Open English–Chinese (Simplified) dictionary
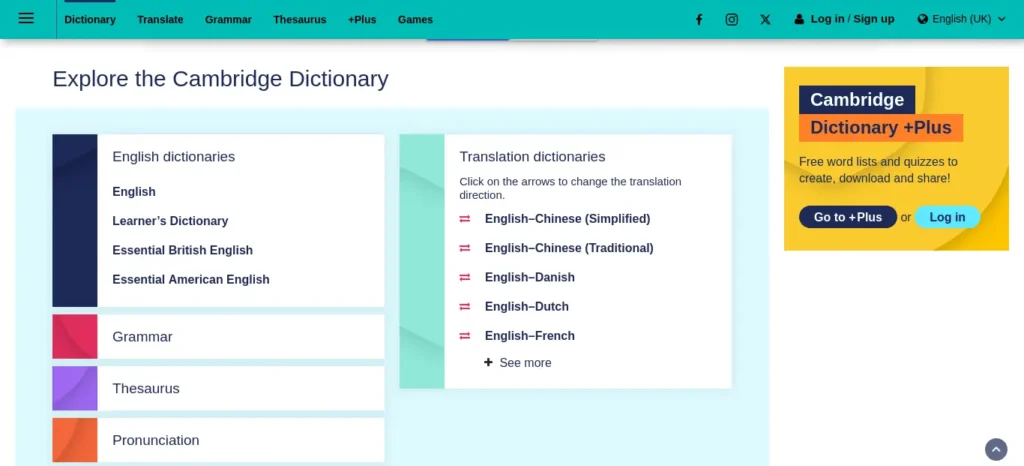The image size is (1024, 466). (568, 219)
